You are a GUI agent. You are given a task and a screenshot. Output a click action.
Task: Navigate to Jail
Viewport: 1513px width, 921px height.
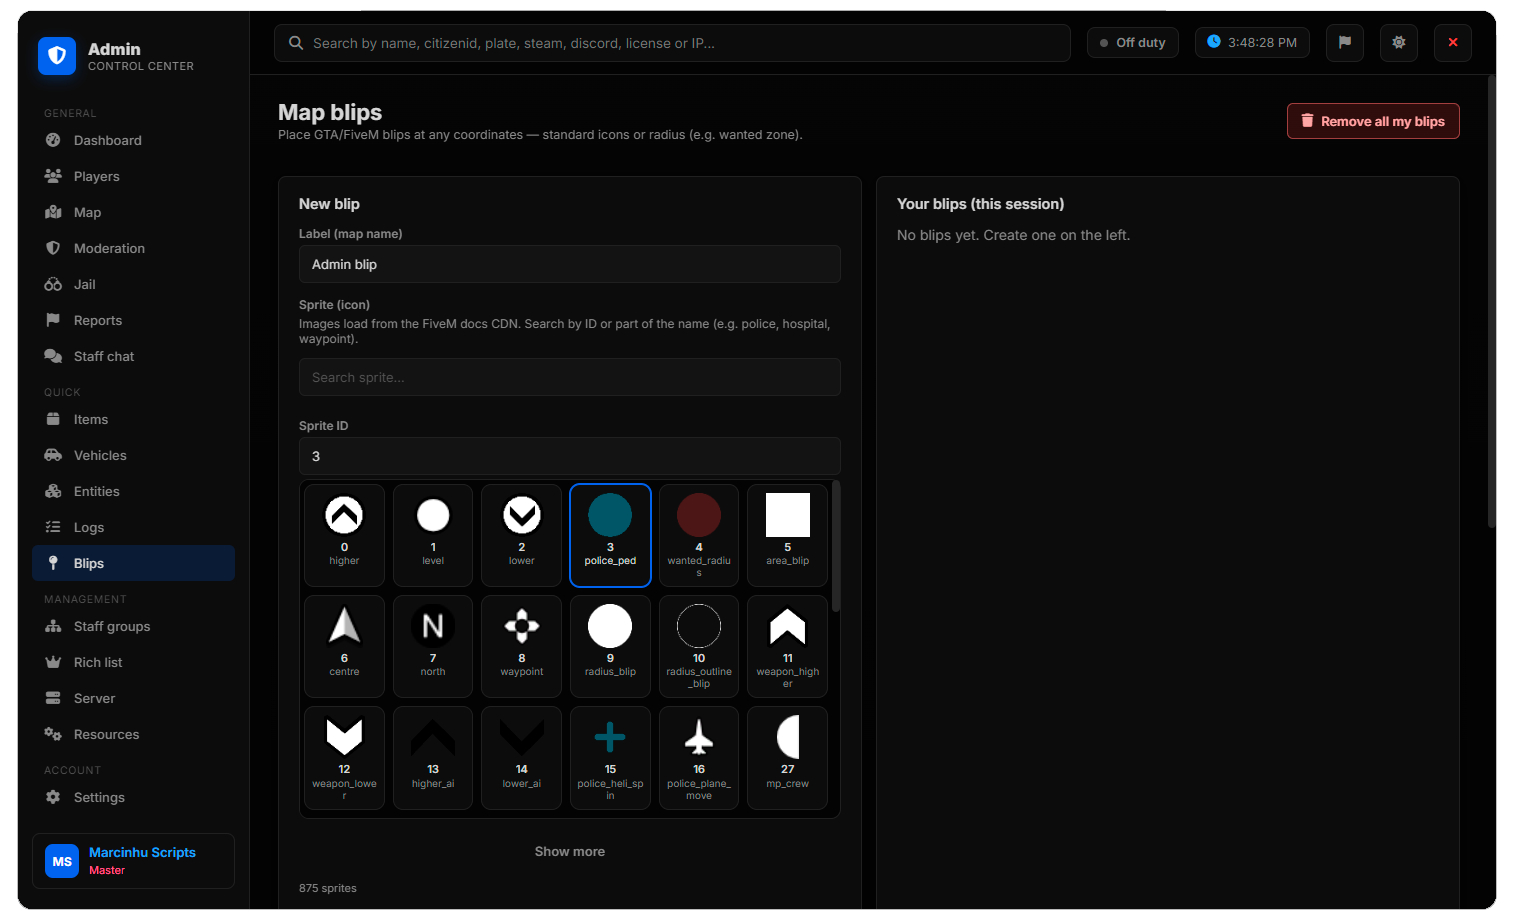point(134,284)
